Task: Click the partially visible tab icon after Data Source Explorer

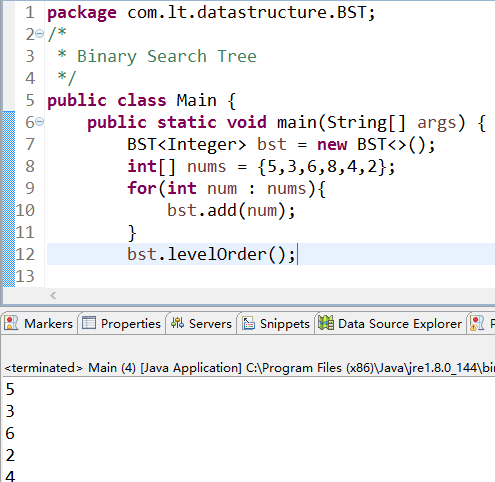Action: coord(477,323)
